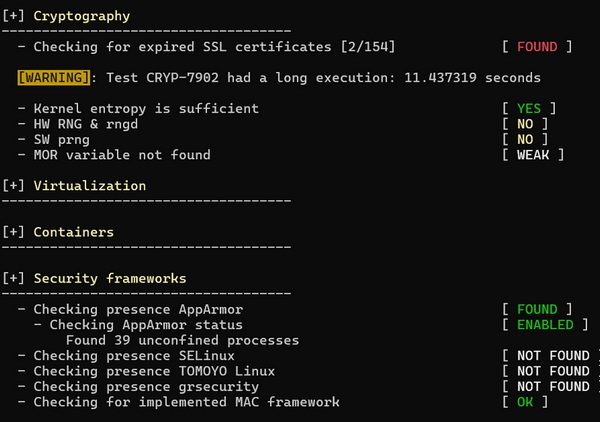The image size is (600, 422).
Task: Click the NOT FOUND status for SELinux
Action: click(x=553, y=356)
